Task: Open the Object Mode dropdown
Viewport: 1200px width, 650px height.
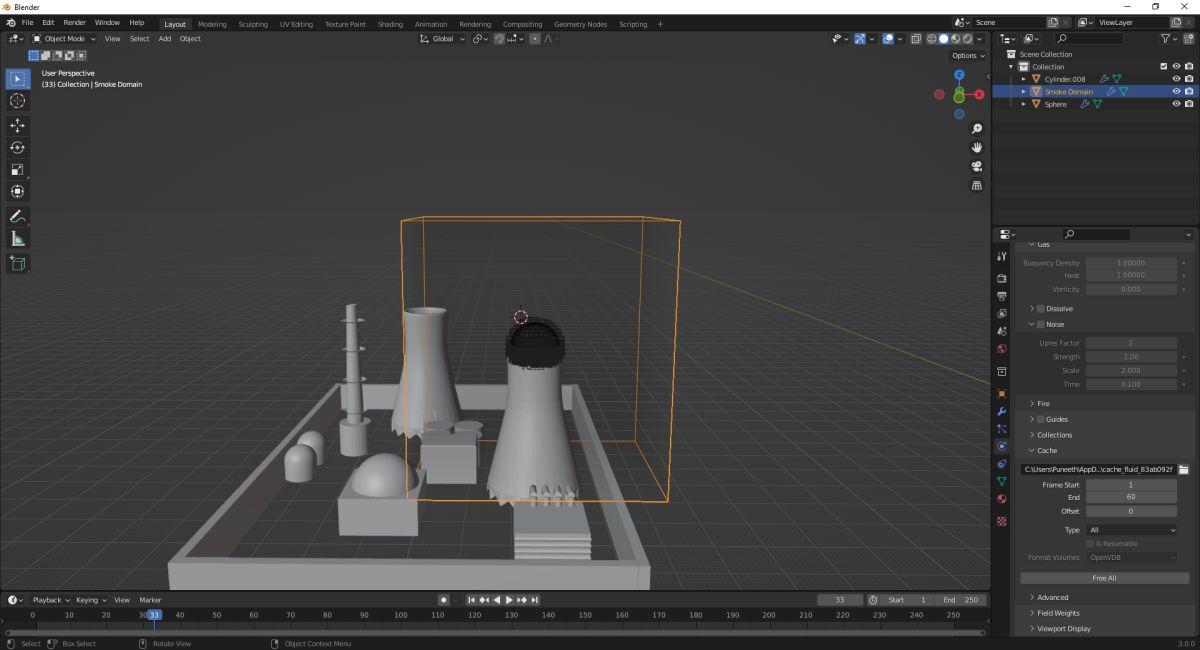Action: pyautogui.click(x=65, y=39)
